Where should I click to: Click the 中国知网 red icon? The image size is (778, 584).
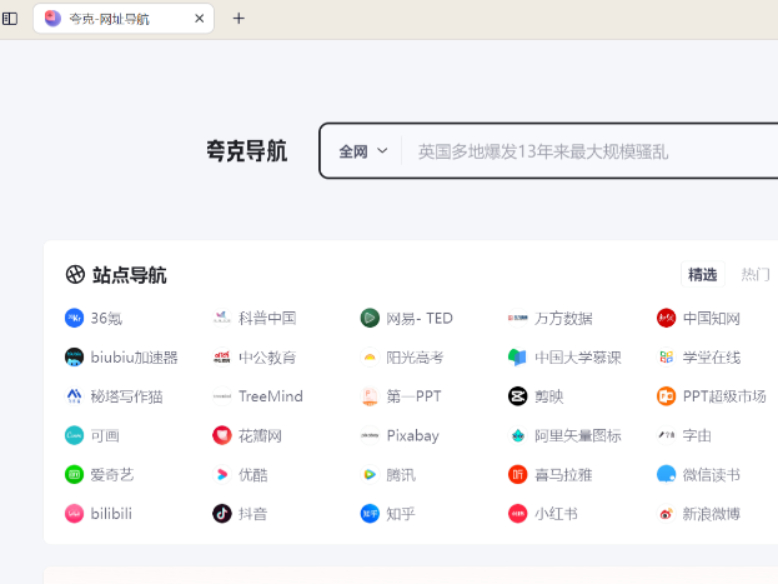pyautogui.click(x=666, y=318)
